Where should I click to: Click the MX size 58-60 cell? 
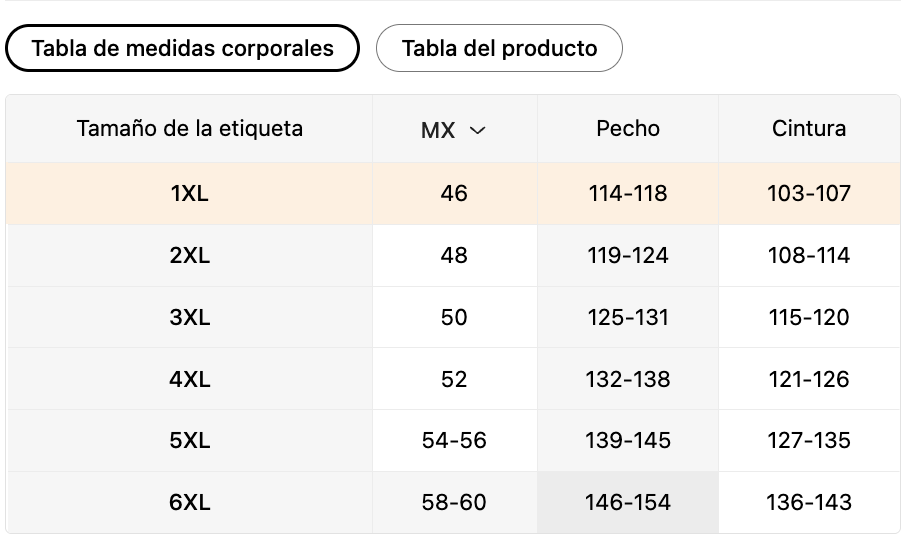click(x=454, y=502)
